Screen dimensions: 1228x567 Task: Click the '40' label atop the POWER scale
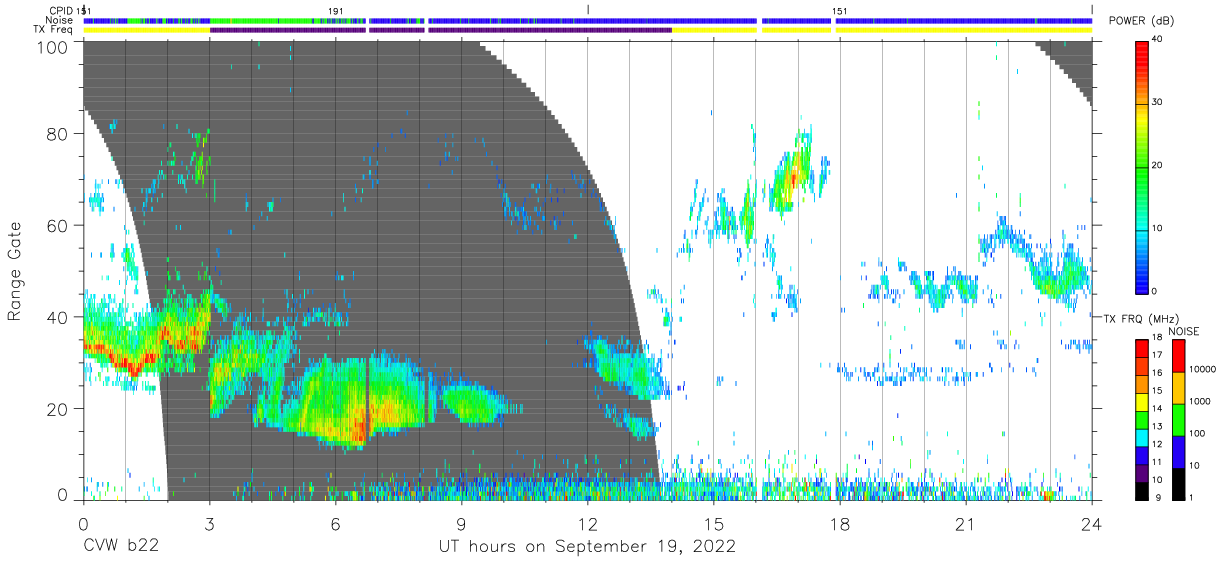tap(1157, 39)
